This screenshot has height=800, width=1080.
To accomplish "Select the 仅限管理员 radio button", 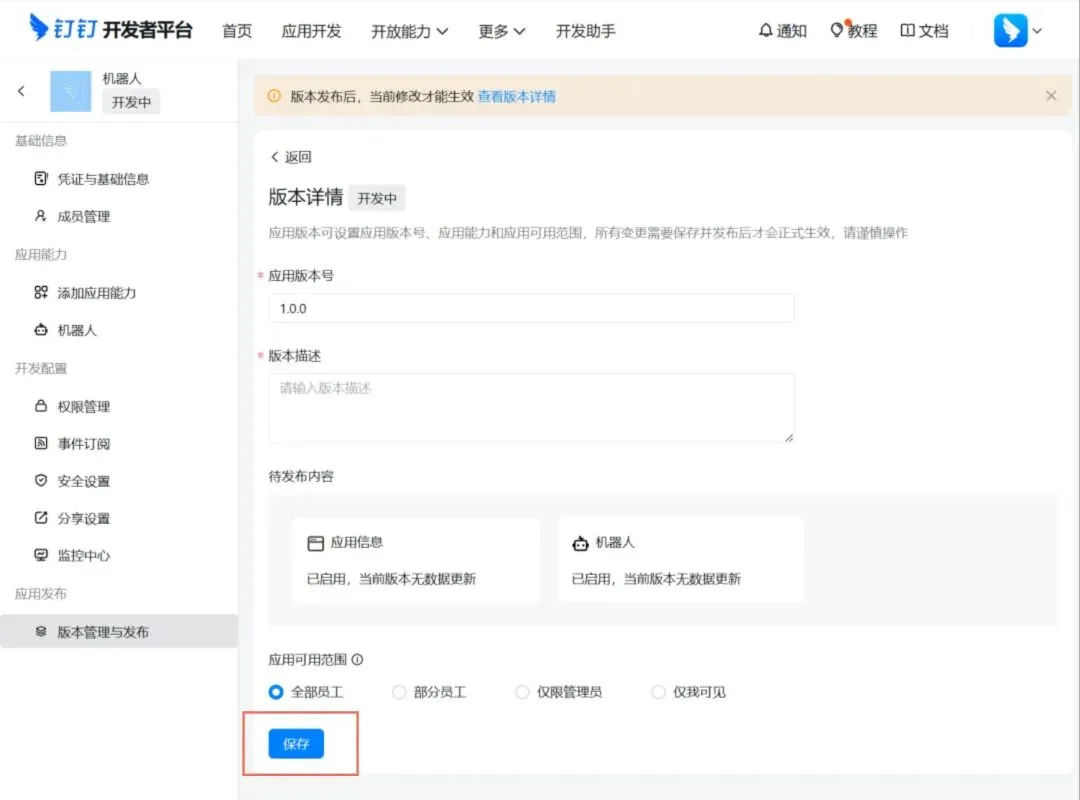I will 522,692.
